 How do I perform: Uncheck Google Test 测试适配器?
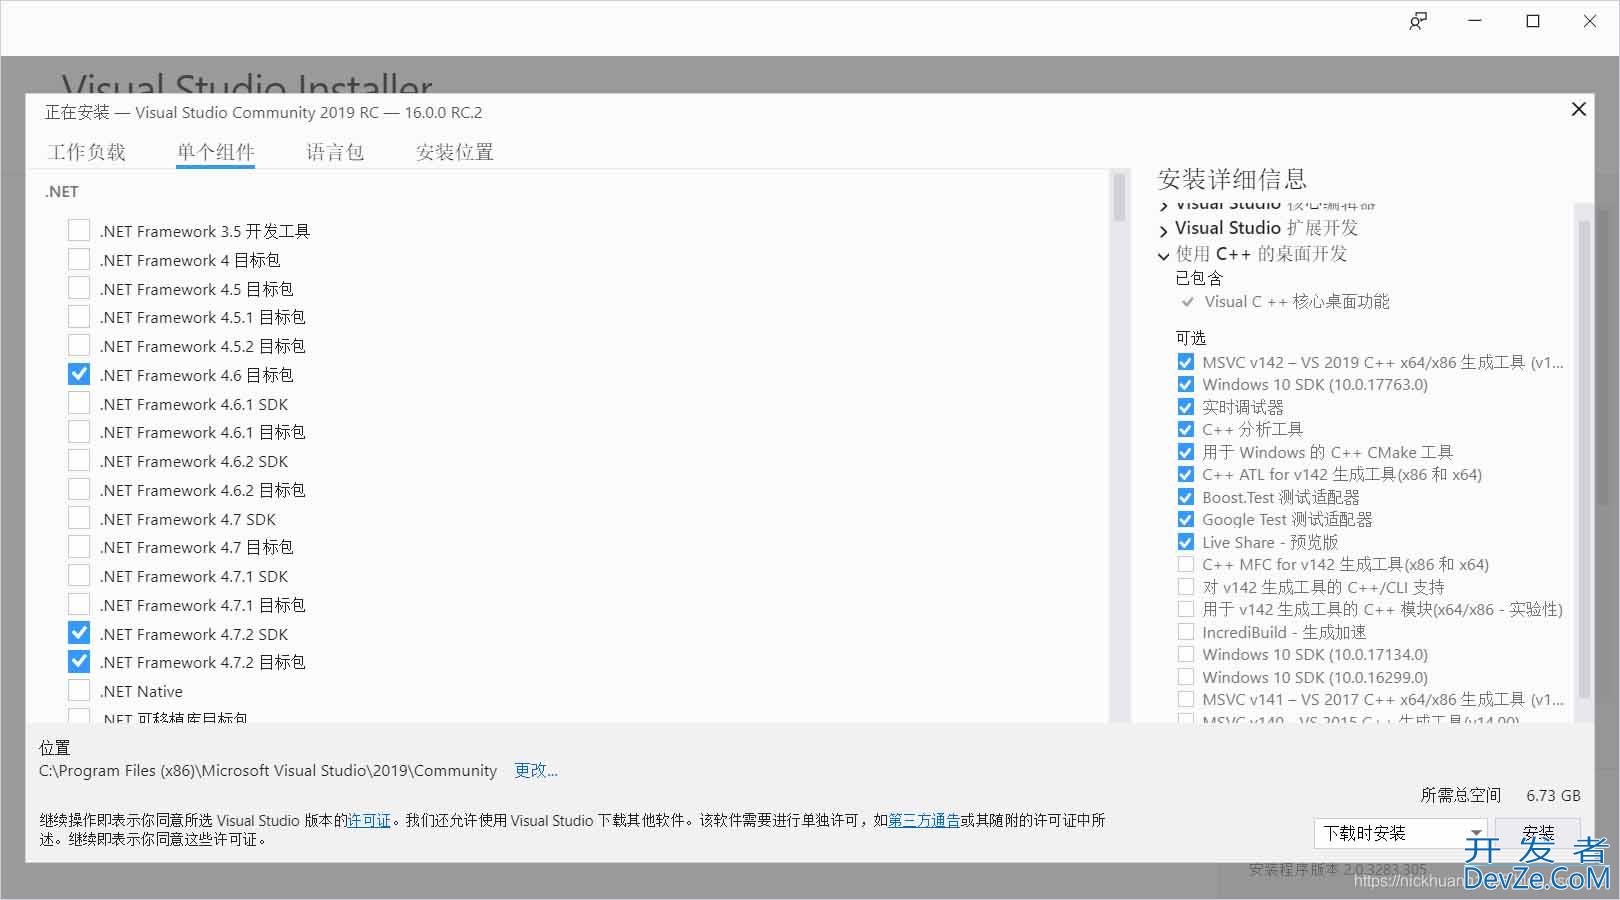pos(1186,519)
